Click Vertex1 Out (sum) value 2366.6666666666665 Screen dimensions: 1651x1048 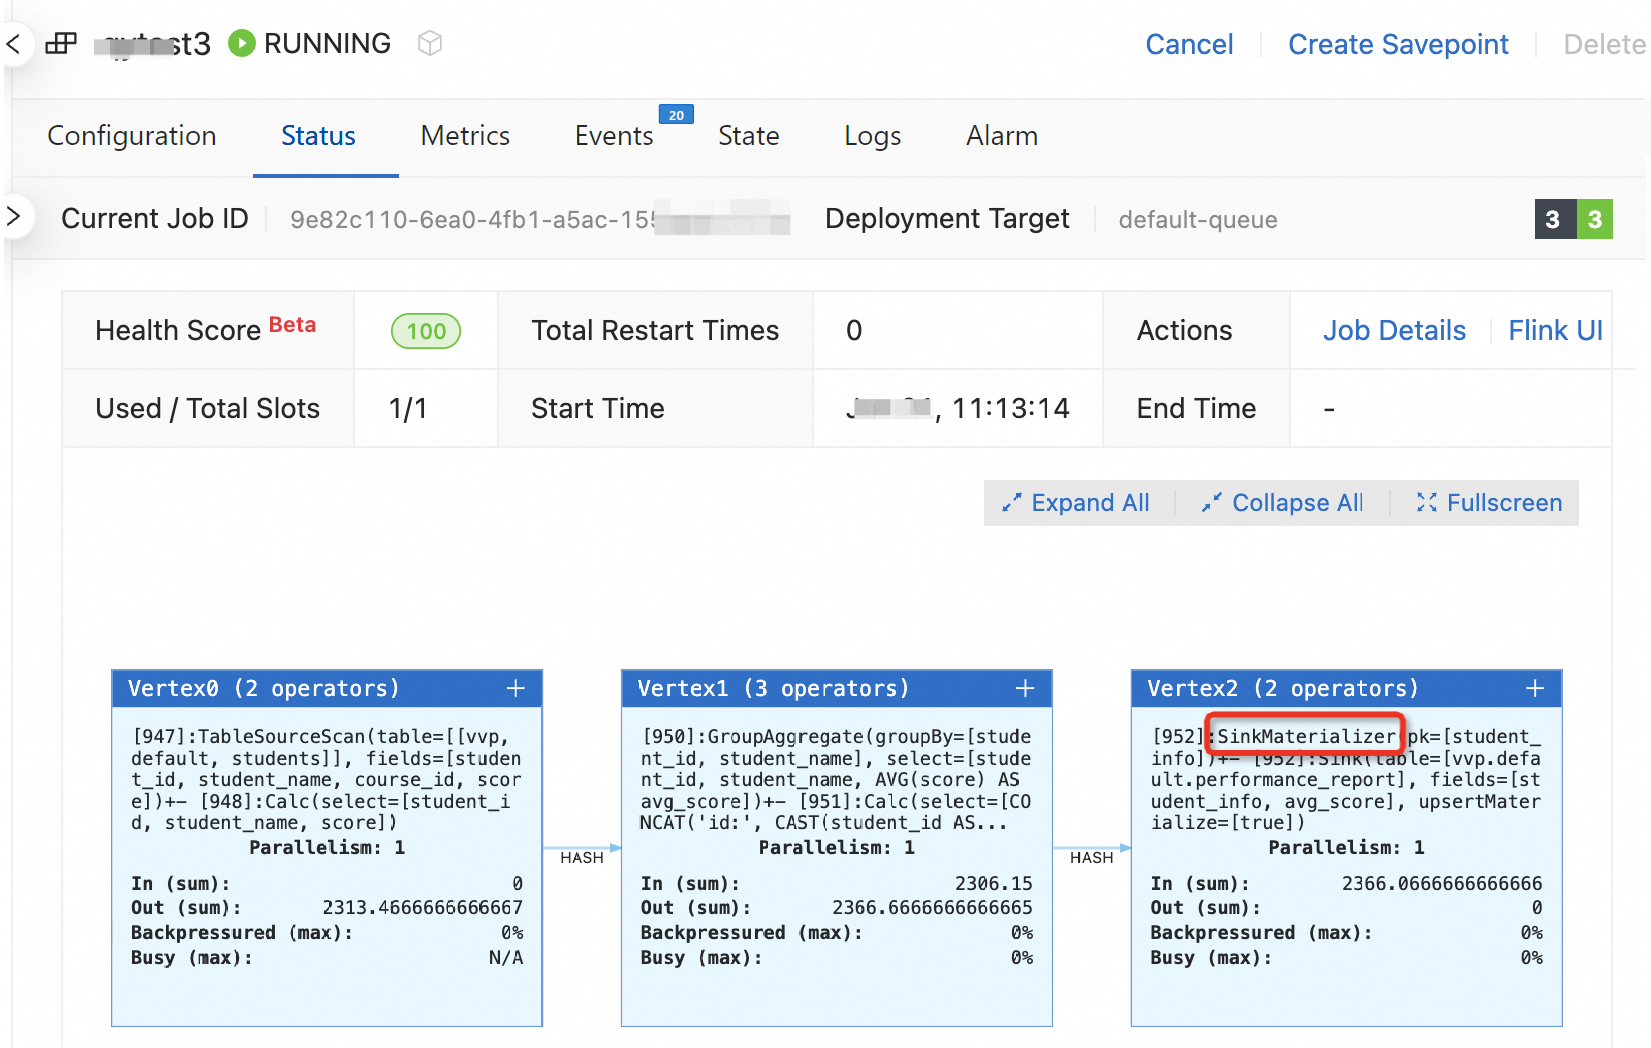pos(932,908)
